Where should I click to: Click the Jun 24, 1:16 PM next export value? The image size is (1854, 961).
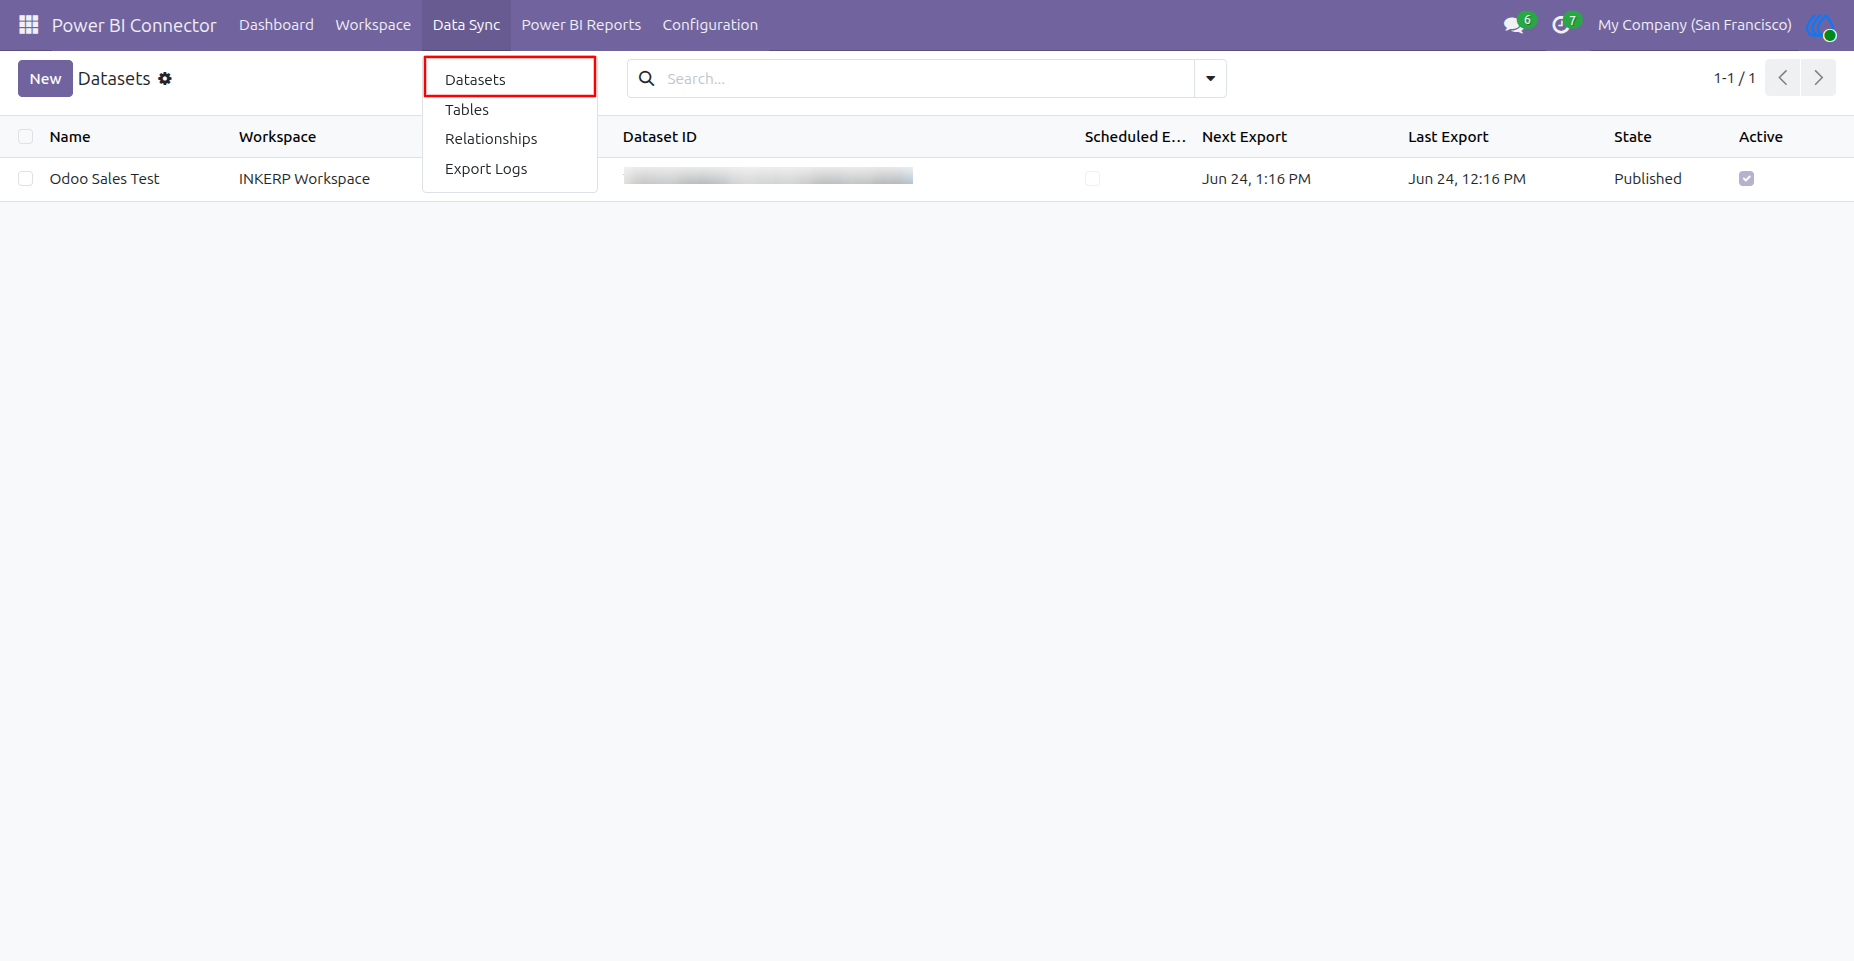[1256, 179]
